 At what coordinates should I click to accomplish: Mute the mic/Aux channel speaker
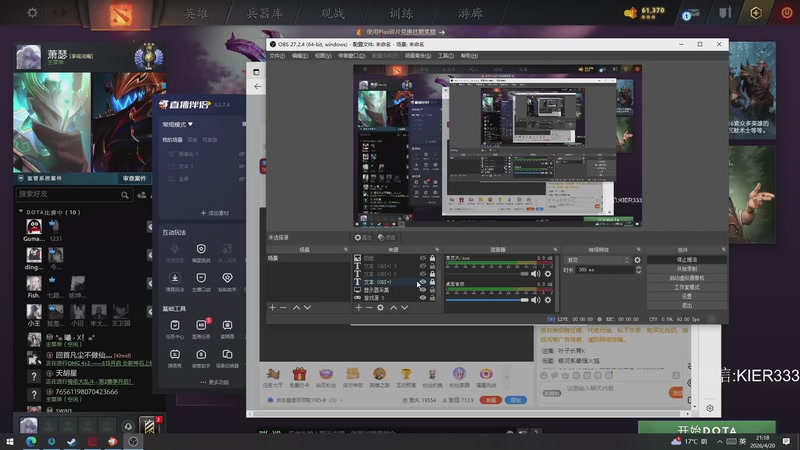(535, 274)
